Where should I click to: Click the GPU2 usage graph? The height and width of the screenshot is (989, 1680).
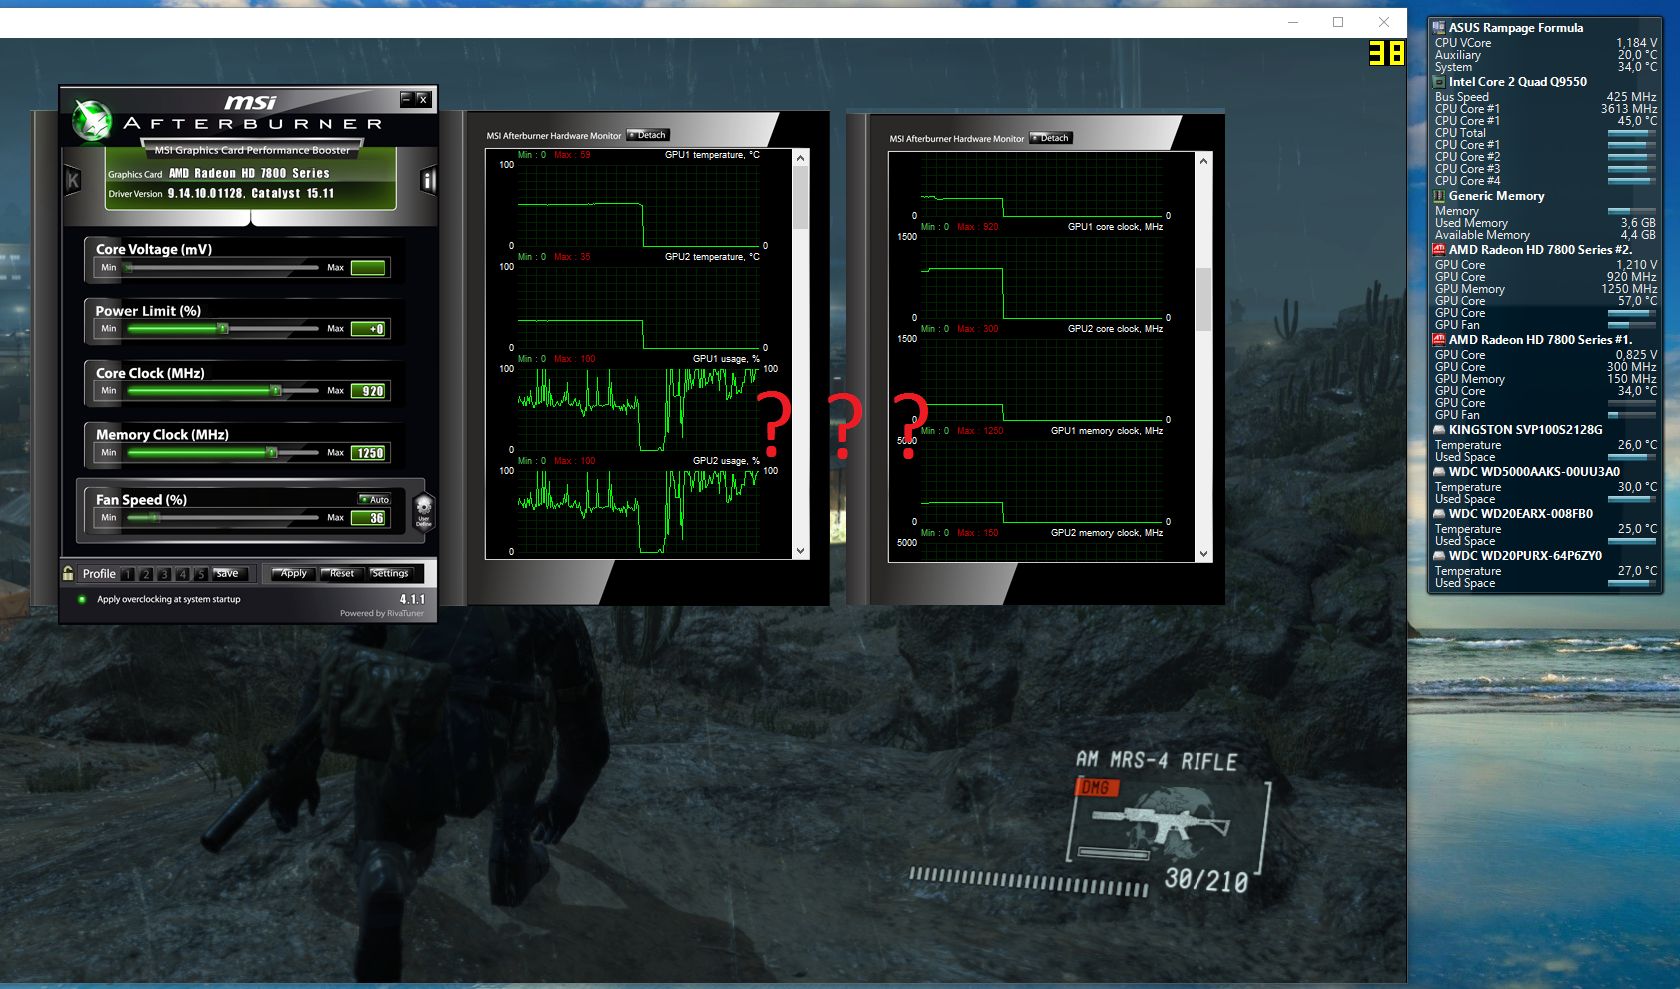(638, 512)
